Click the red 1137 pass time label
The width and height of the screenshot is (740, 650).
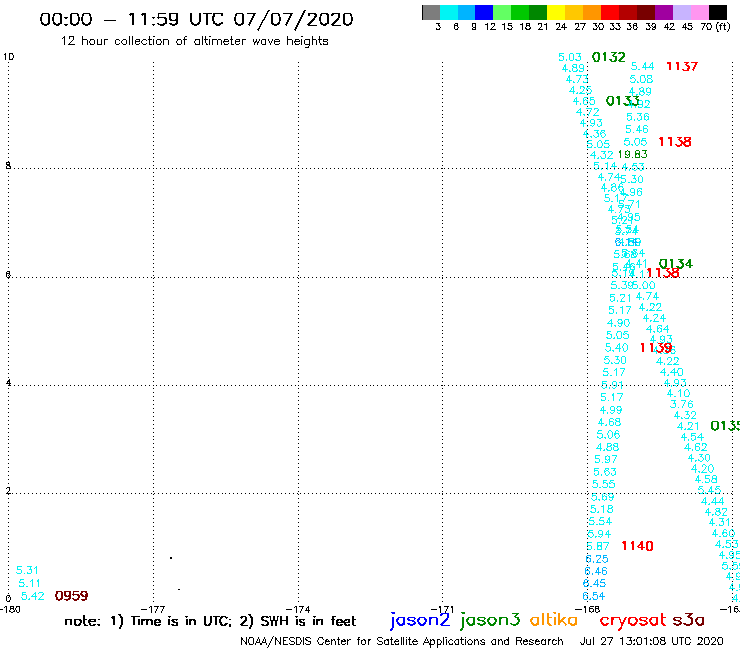pos(681,67)
